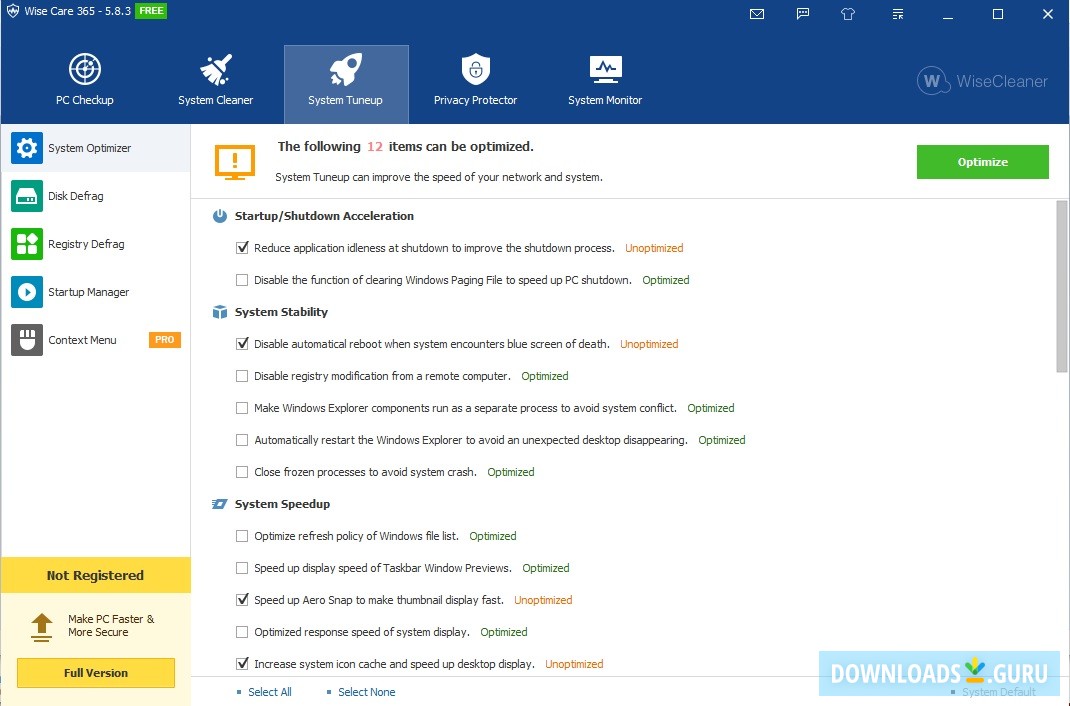Check disable registry modification from remote computer

click(242, 376)
